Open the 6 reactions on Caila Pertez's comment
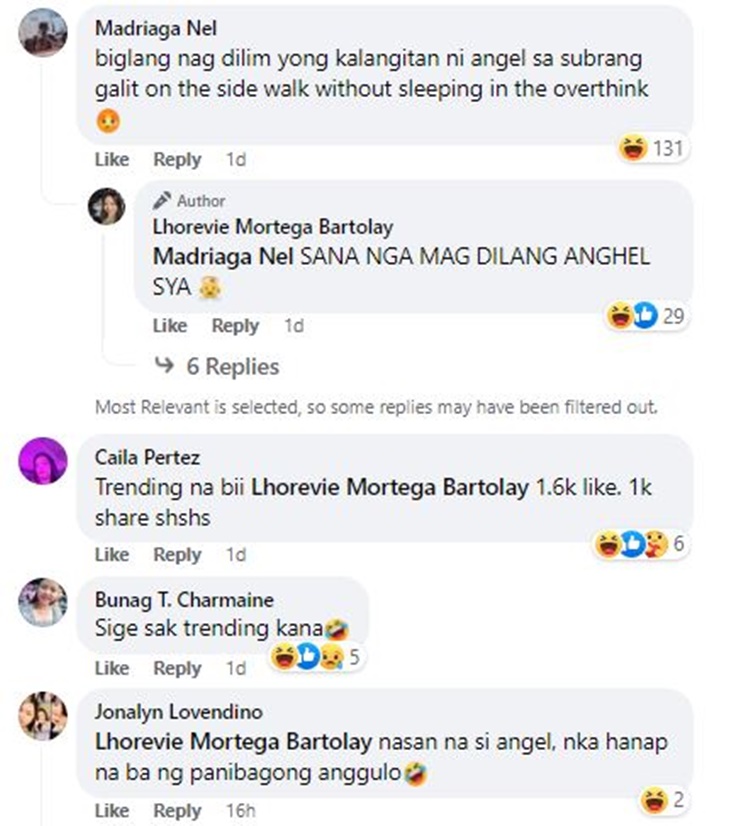 pyautogui.click(x=640, y=544)
